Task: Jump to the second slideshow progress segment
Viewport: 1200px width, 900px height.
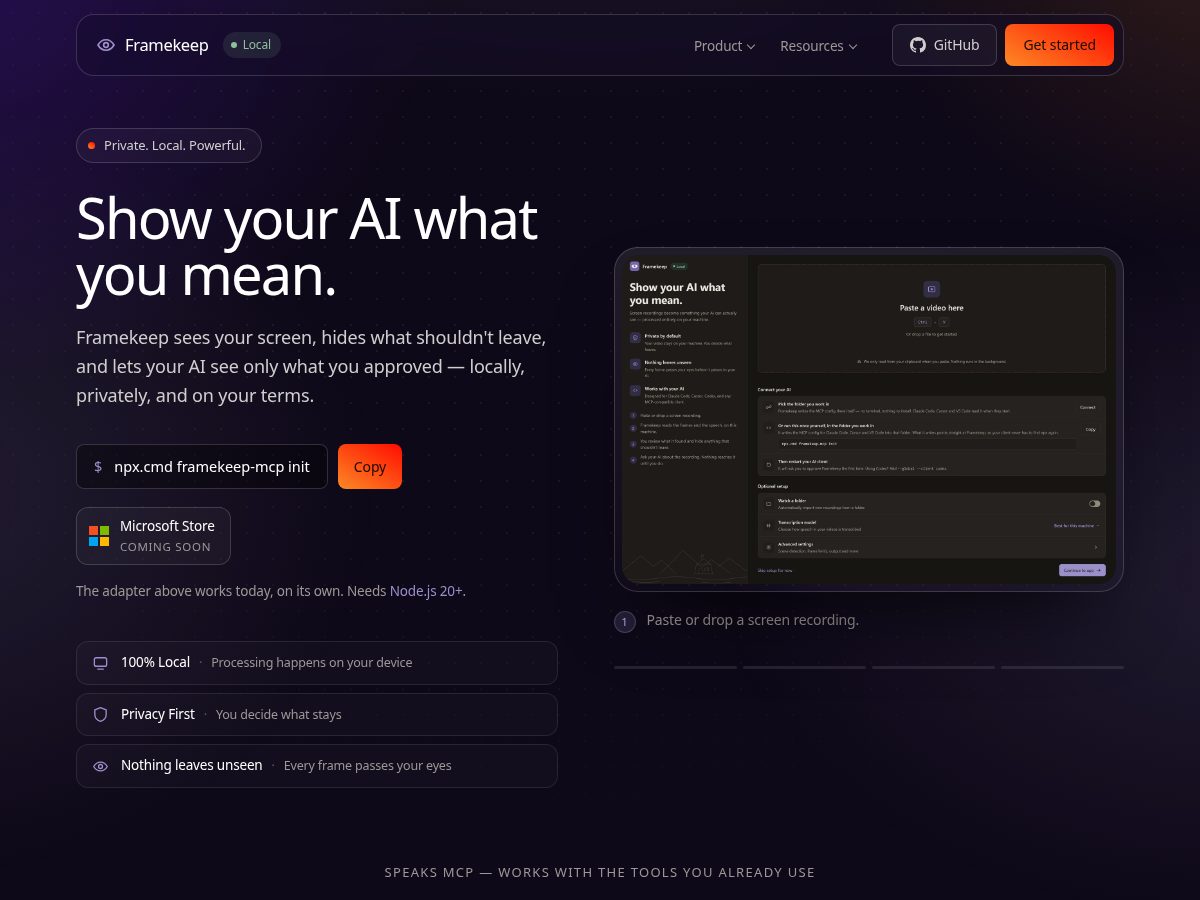Action: click(804, 667)
